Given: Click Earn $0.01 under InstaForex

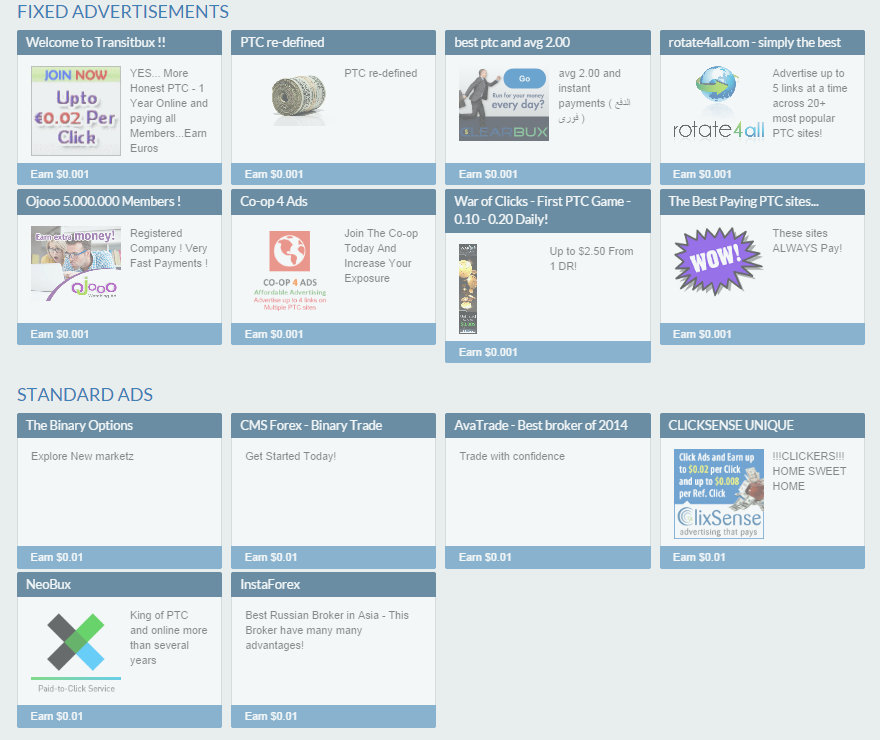Looking at the screenshot, I should point(271,716).
